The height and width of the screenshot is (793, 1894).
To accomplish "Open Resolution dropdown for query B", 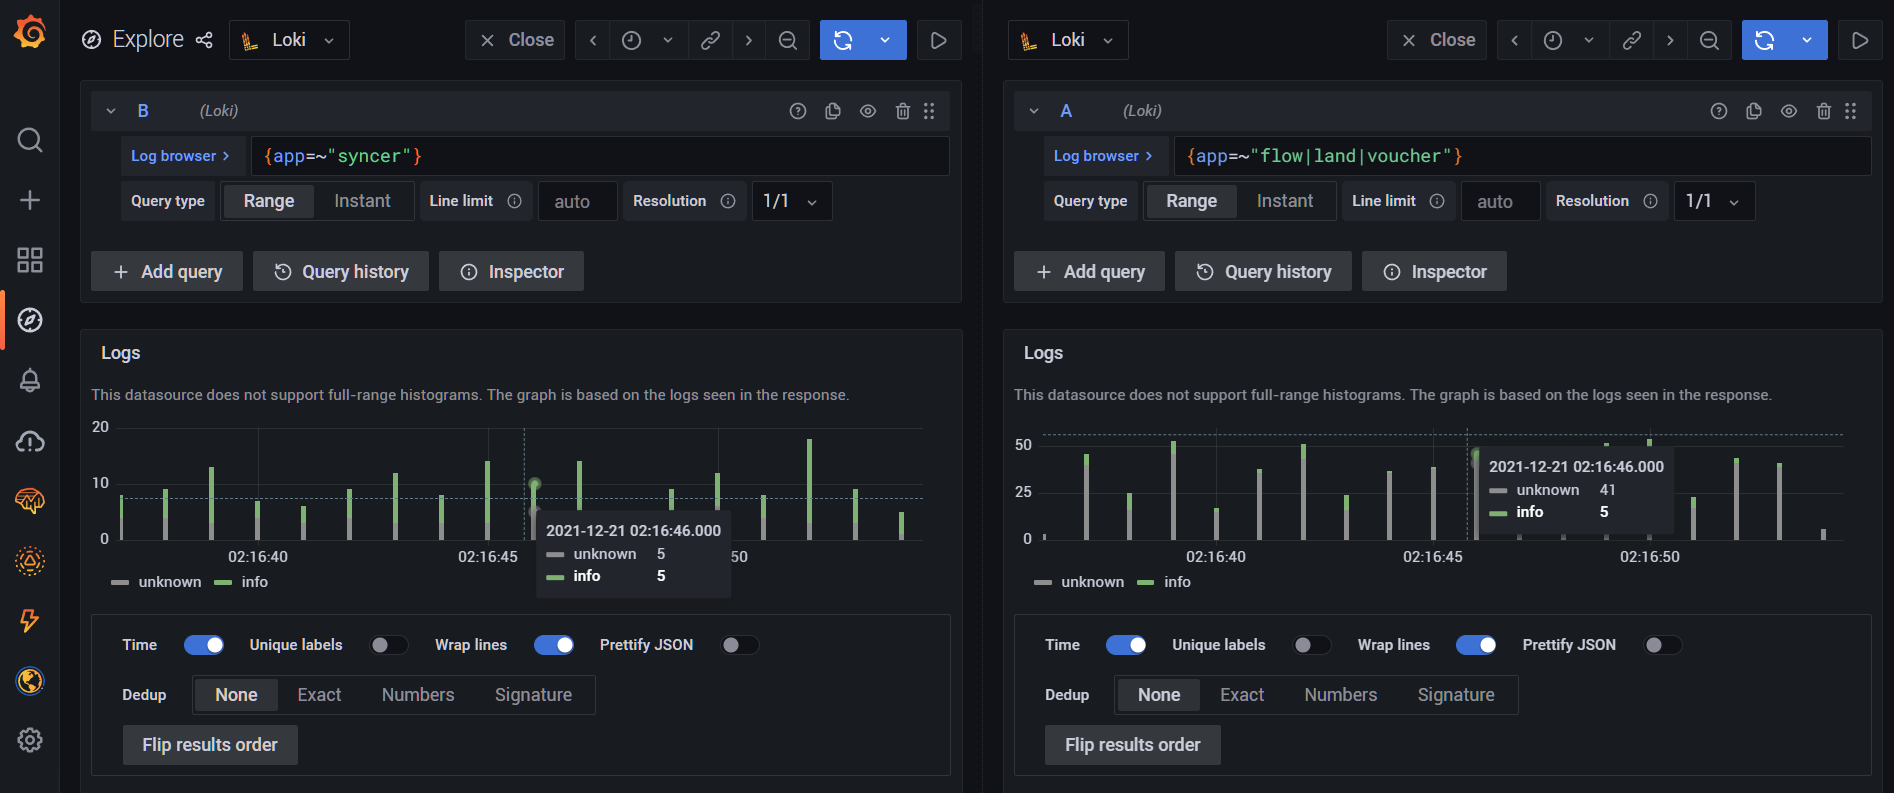I will click(791, 201).
